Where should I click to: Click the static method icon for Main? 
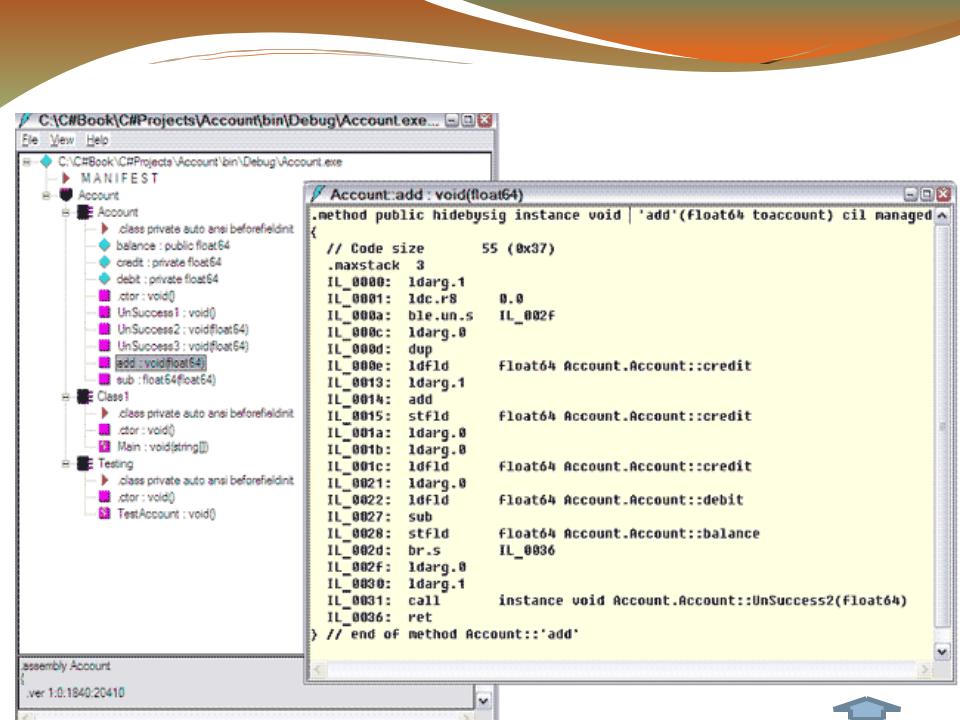pyautogui.click(x=105, y=447)
